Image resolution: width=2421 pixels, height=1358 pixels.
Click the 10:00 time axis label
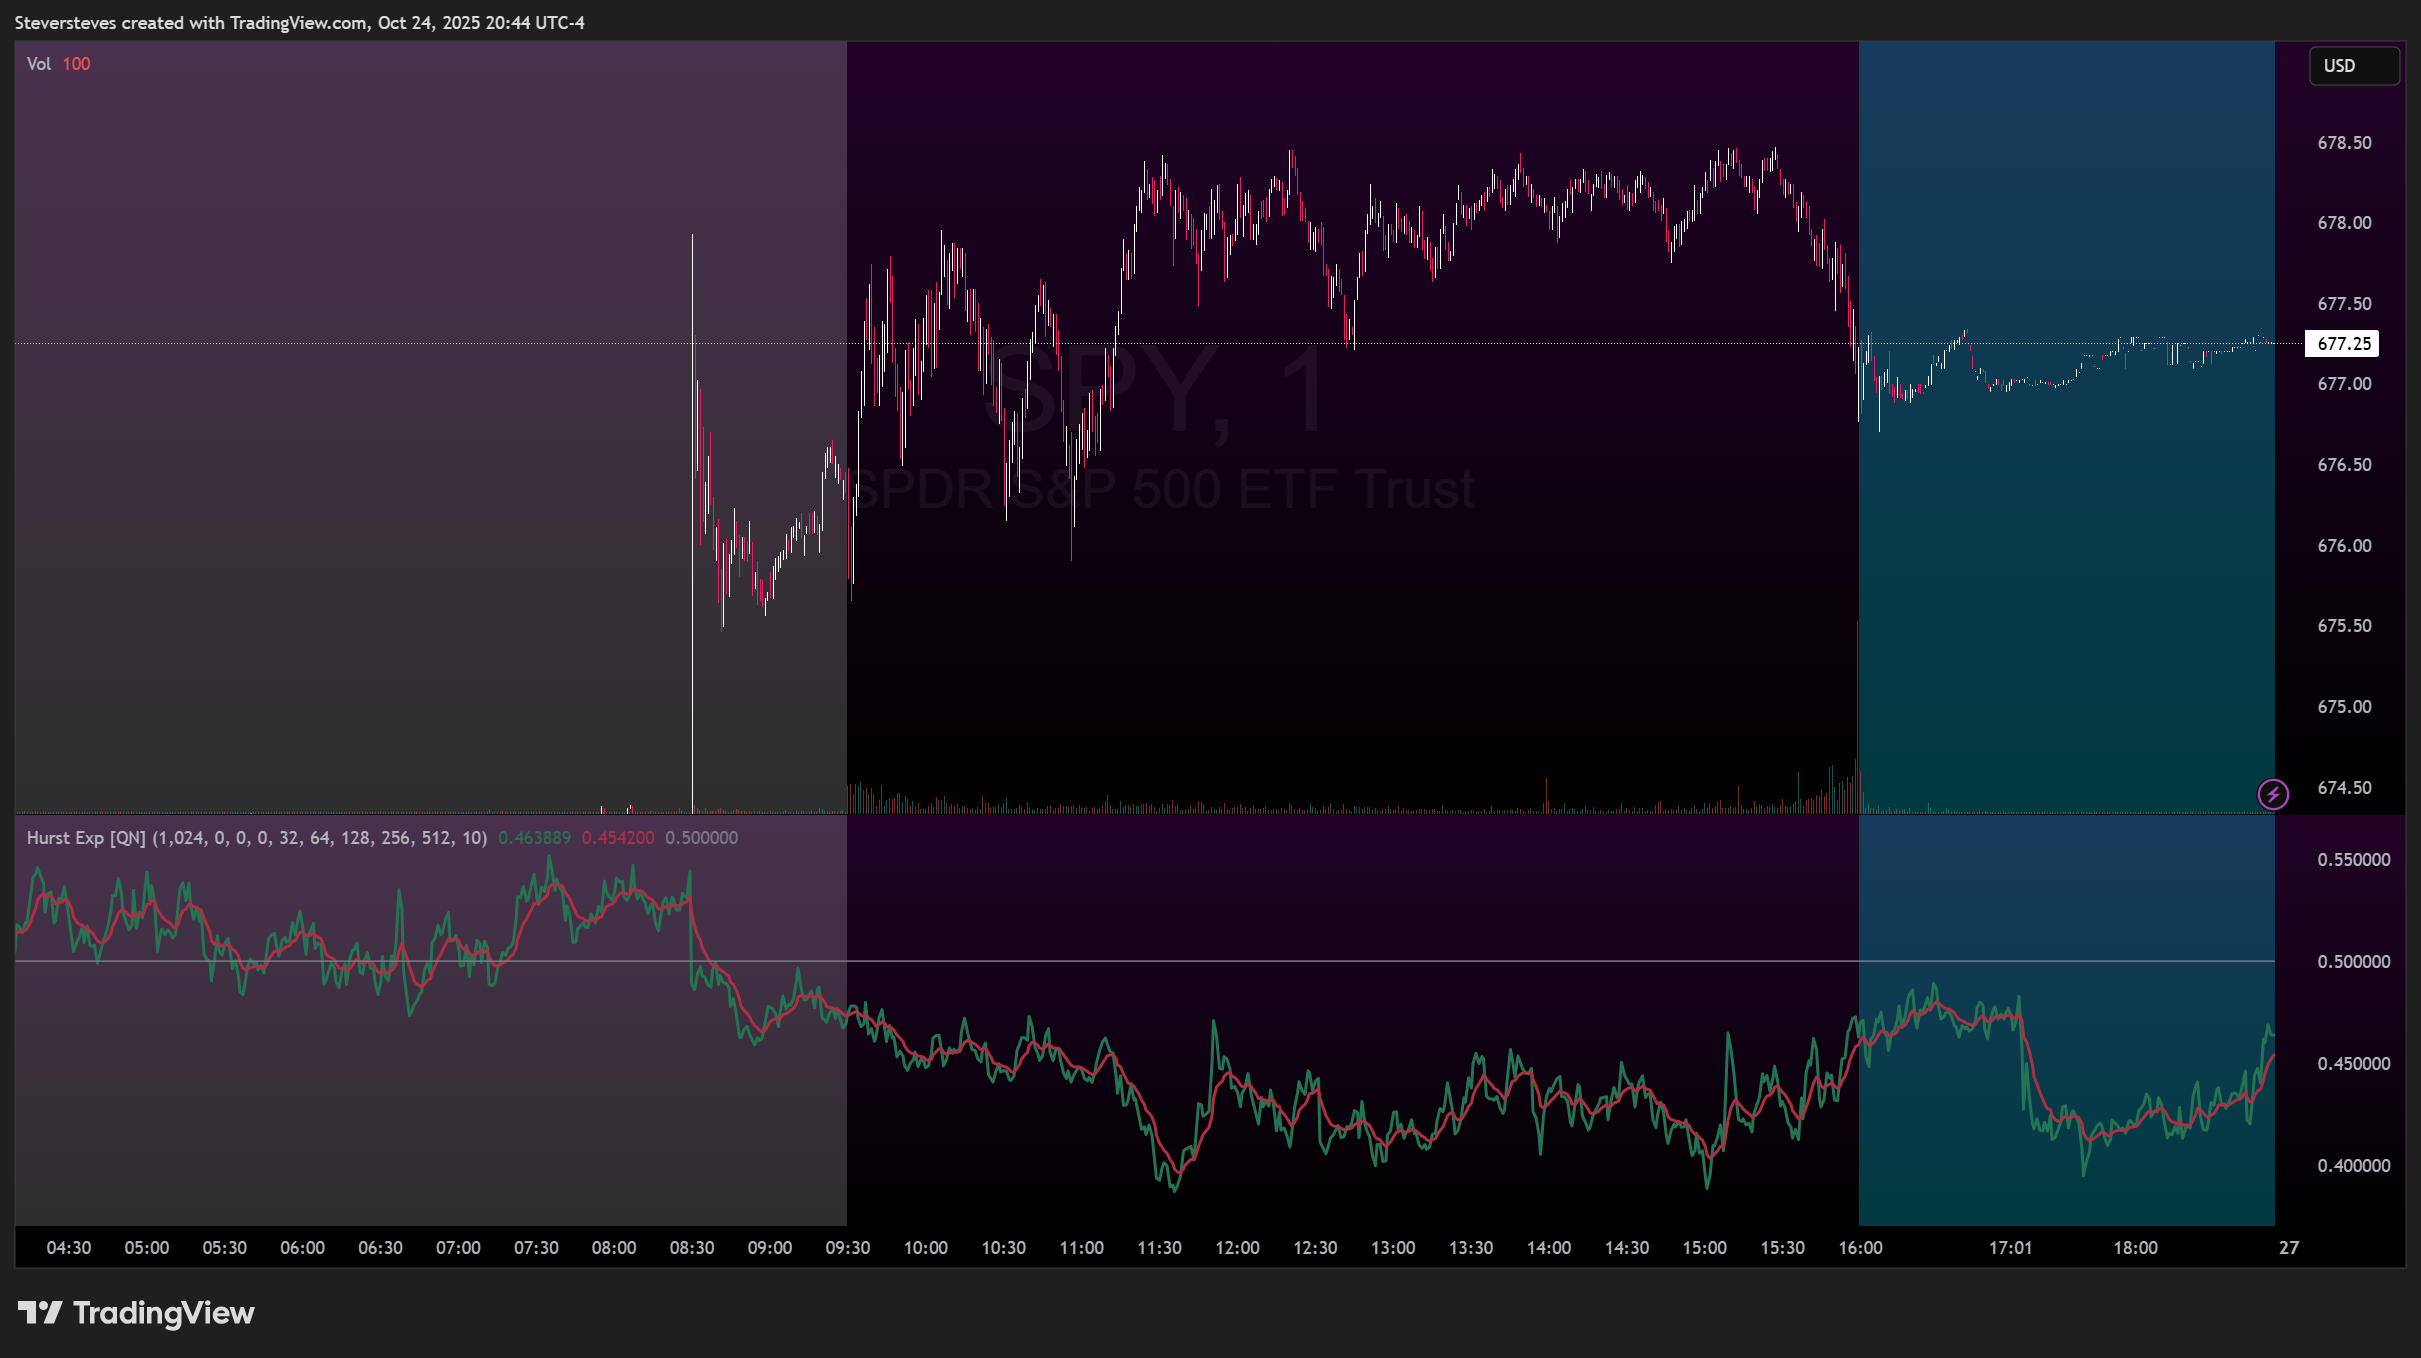(x=926, y=1248)
